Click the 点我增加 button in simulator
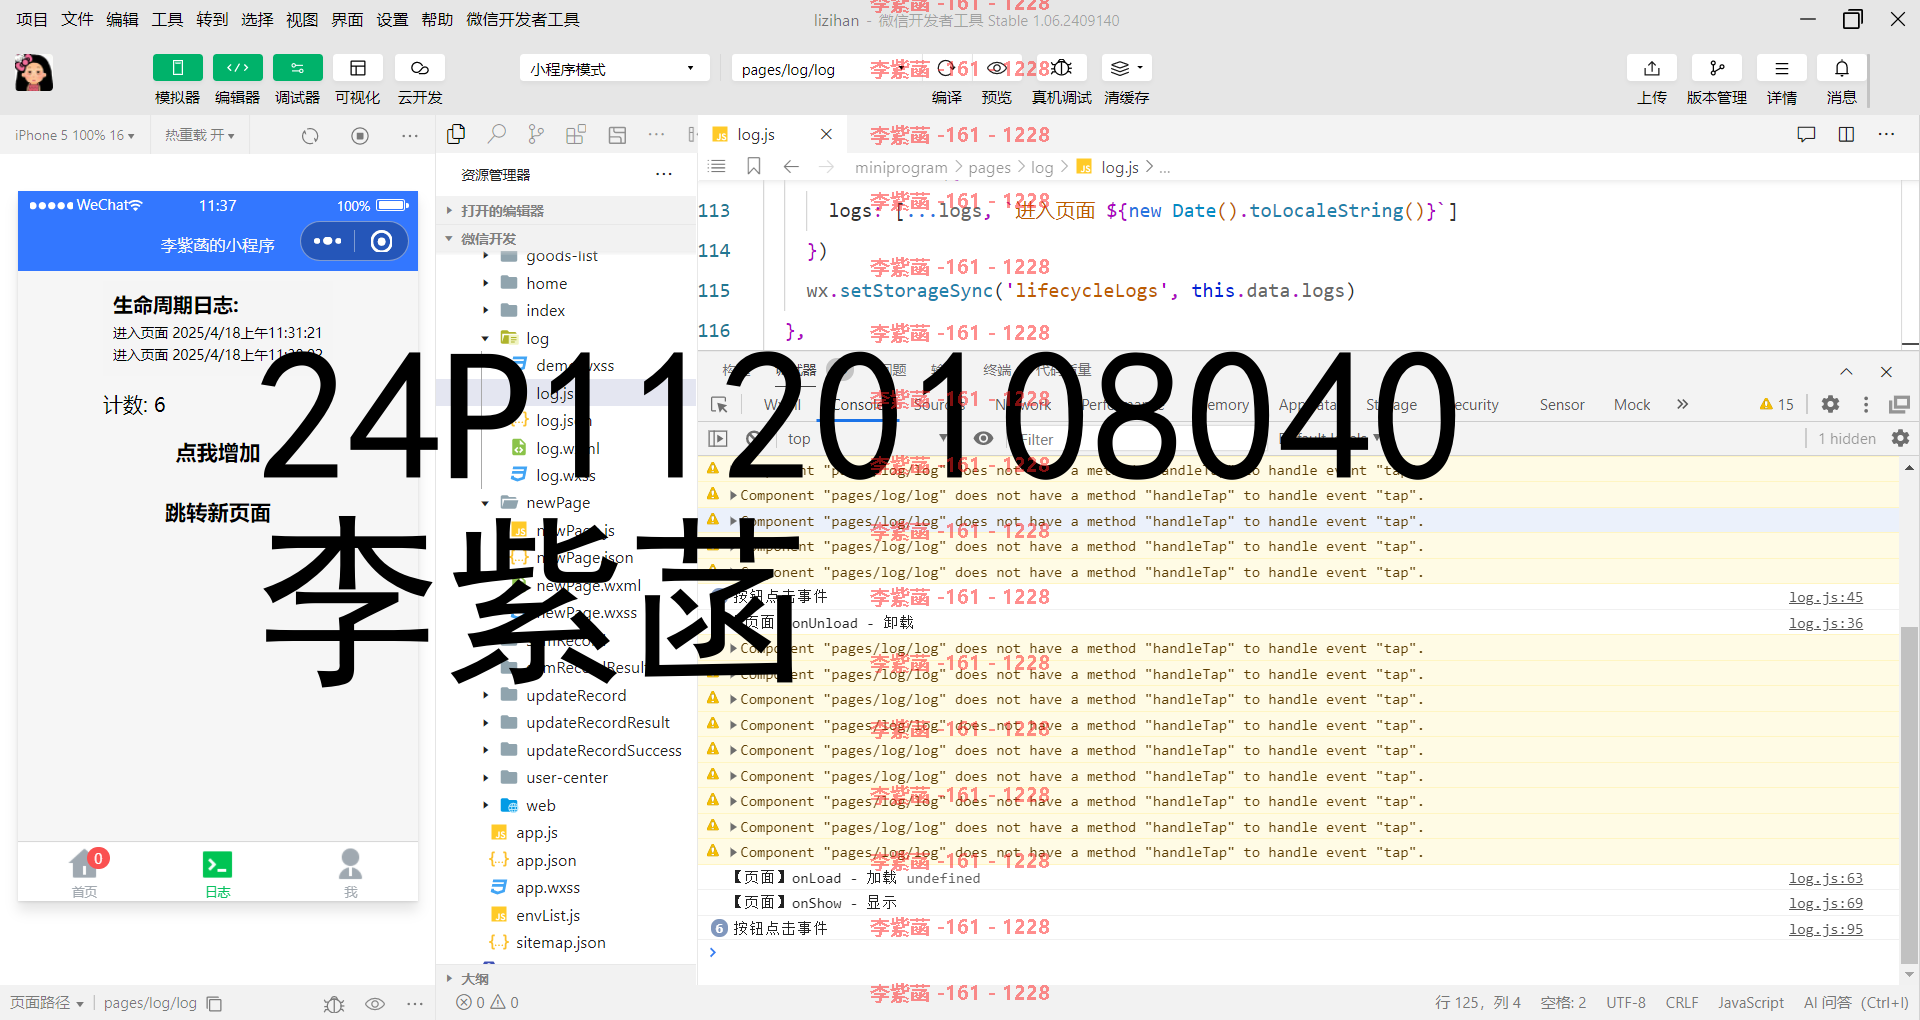Viewport: 1920px width, 1020px height. (x=218, y=453)
